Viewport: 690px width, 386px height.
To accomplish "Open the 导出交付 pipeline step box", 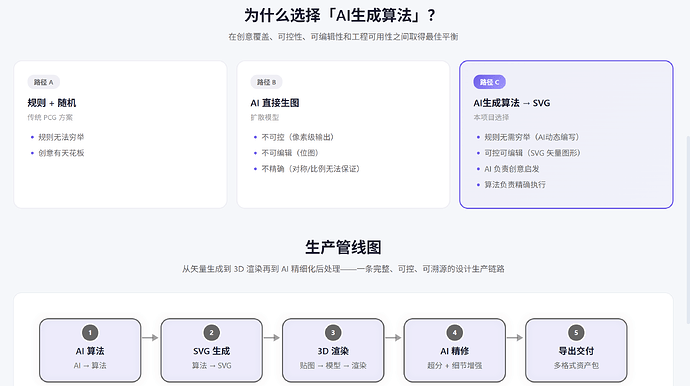I will pos(576,350).
